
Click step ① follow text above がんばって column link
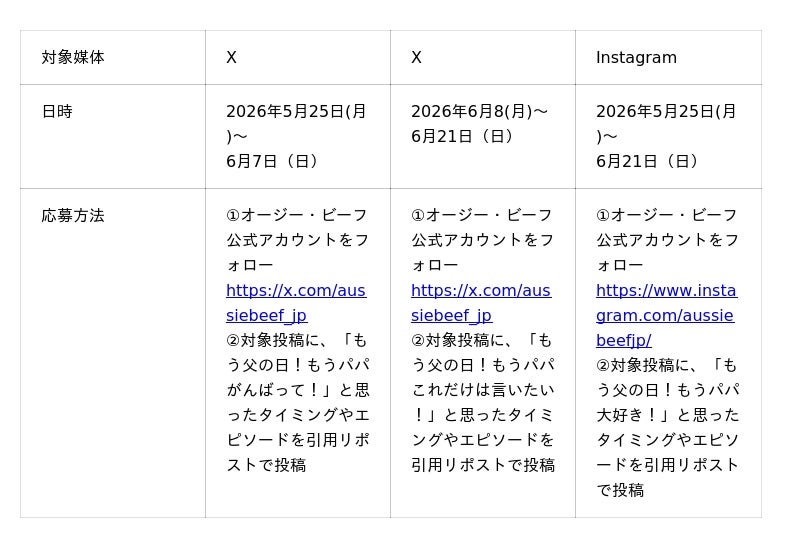tap(298, 240)
